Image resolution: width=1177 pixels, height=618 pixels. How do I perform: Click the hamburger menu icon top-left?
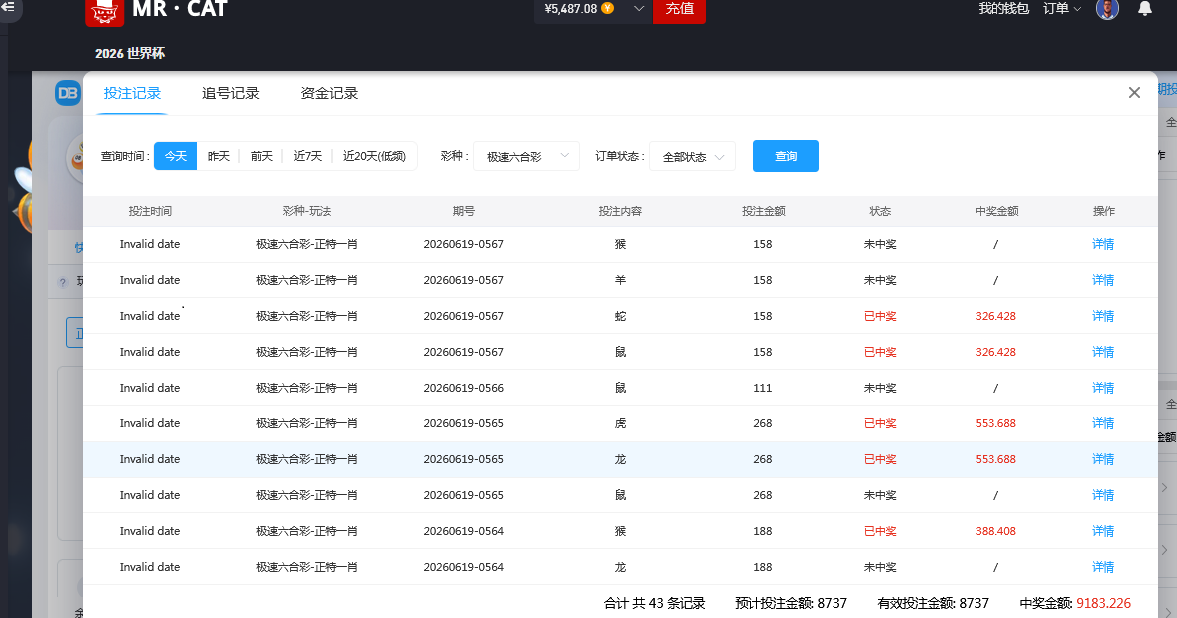[x=8, y=7]
